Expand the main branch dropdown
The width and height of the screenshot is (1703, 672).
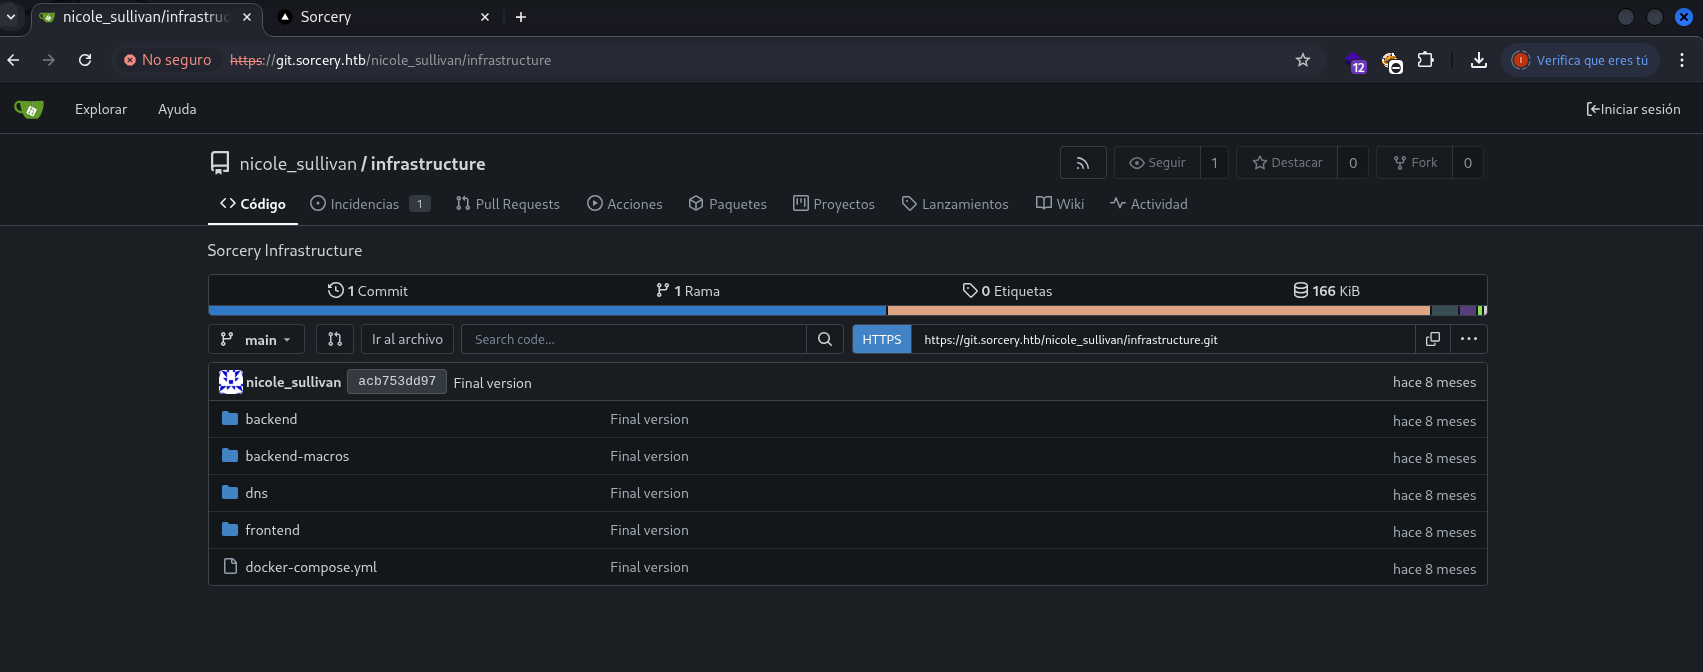pyautogui.click(x=256, y=340)
